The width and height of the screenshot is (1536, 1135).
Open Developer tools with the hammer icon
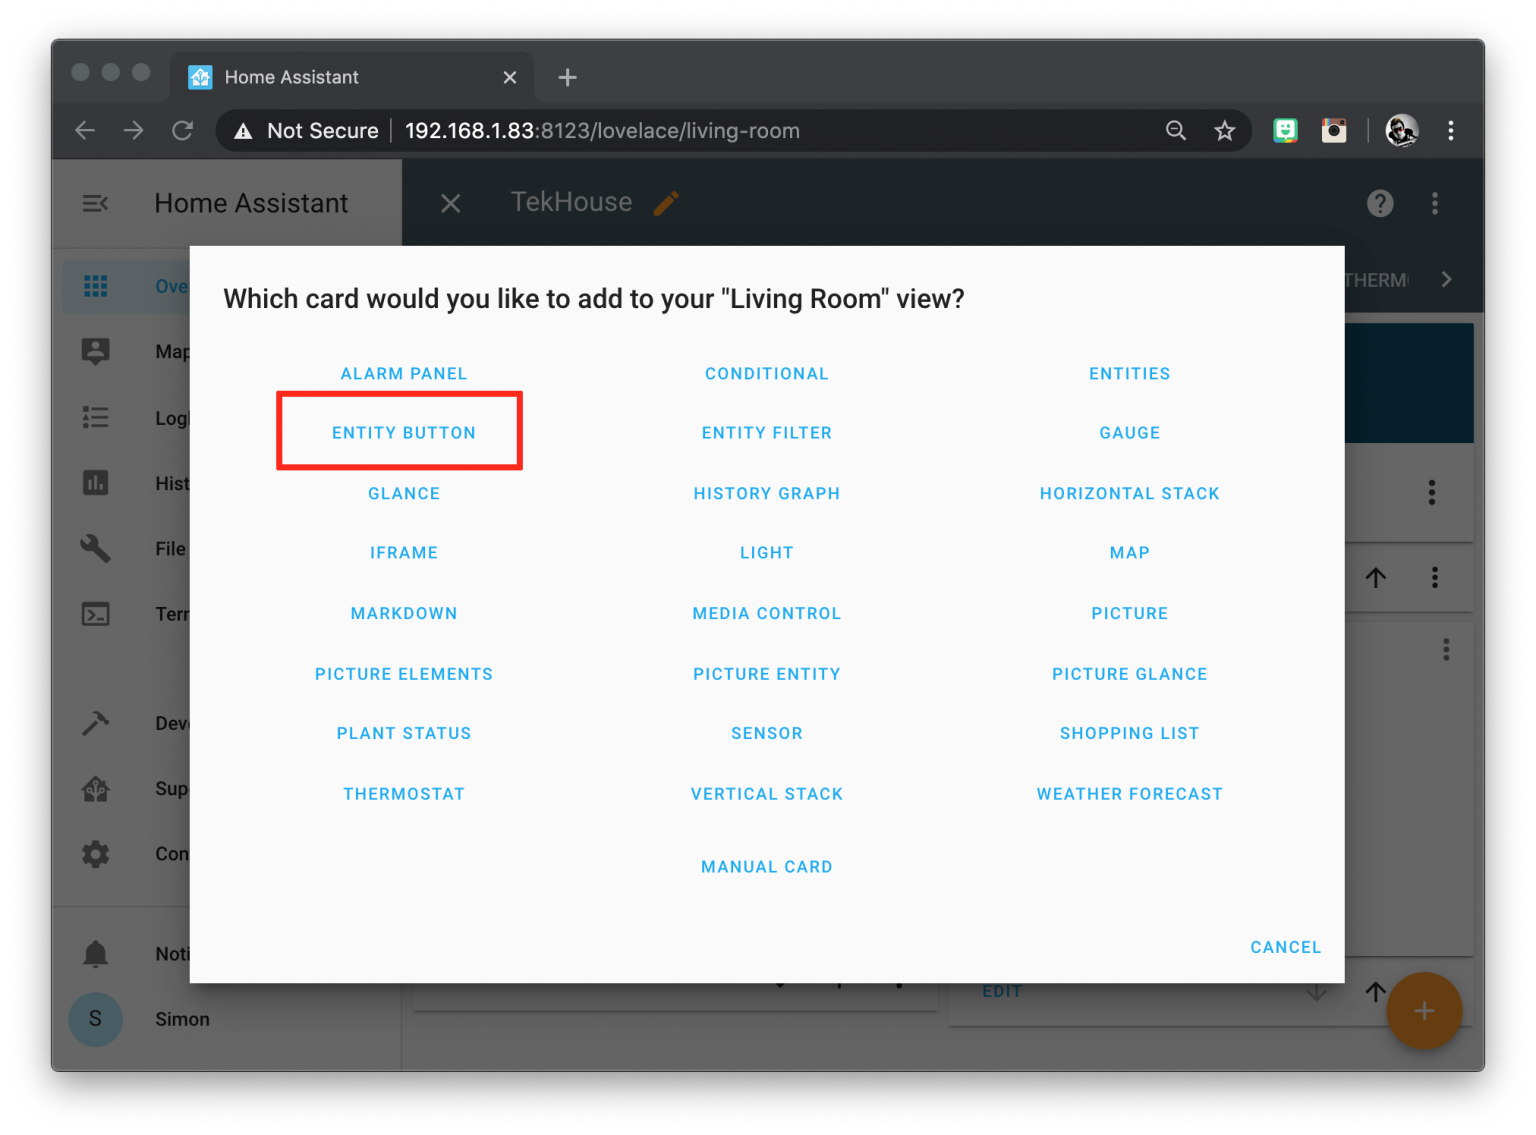(96, 723)
